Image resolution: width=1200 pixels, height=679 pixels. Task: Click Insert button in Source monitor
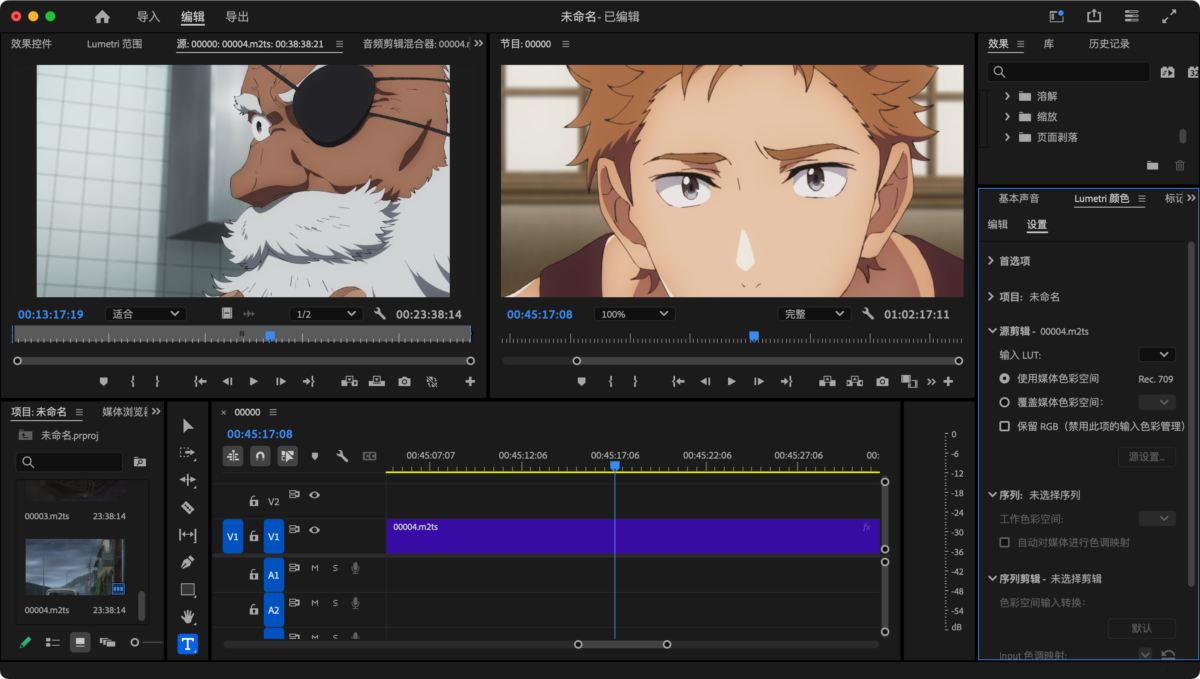point(350,381)
